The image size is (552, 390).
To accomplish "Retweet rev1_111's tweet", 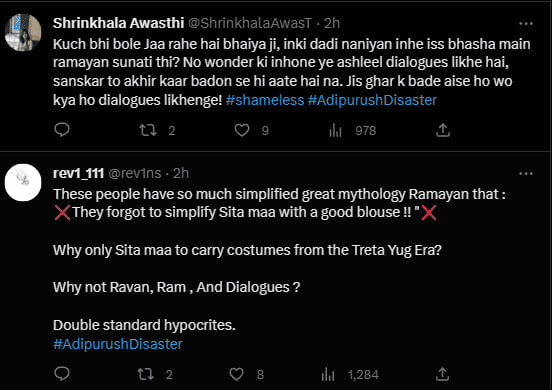I will click(145, 374).
